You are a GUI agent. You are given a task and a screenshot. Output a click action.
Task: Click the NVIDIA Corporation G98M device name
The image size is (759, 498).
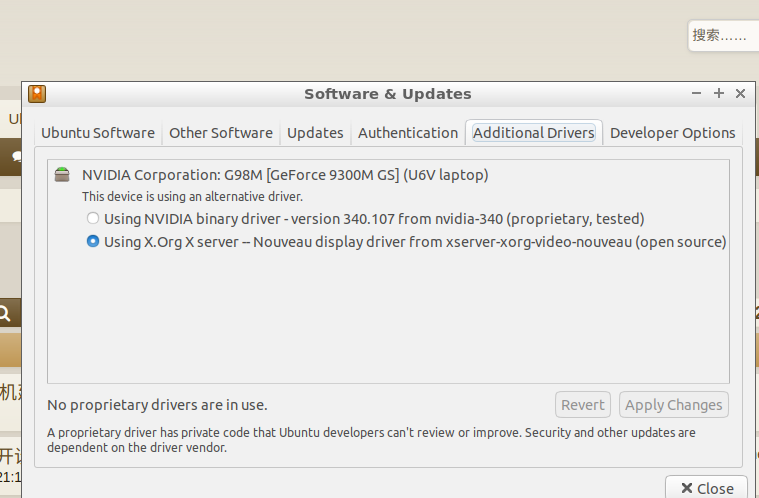(x=285, y=175)
